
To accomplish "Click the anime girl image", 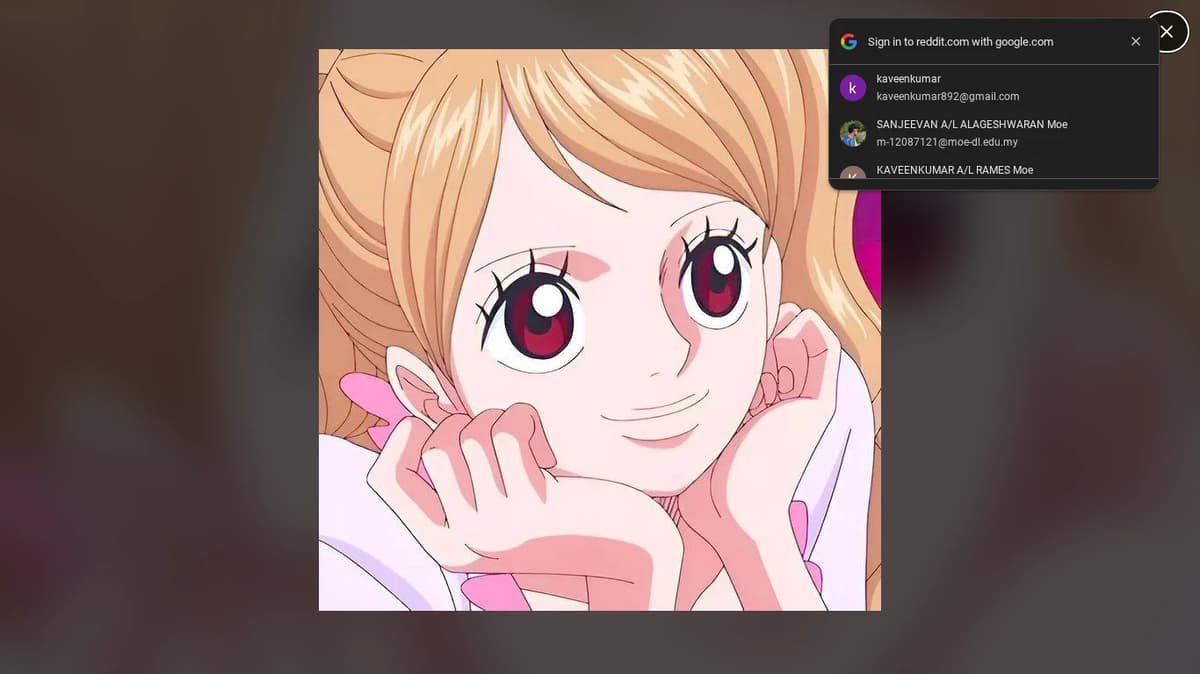I will point(599,330).
